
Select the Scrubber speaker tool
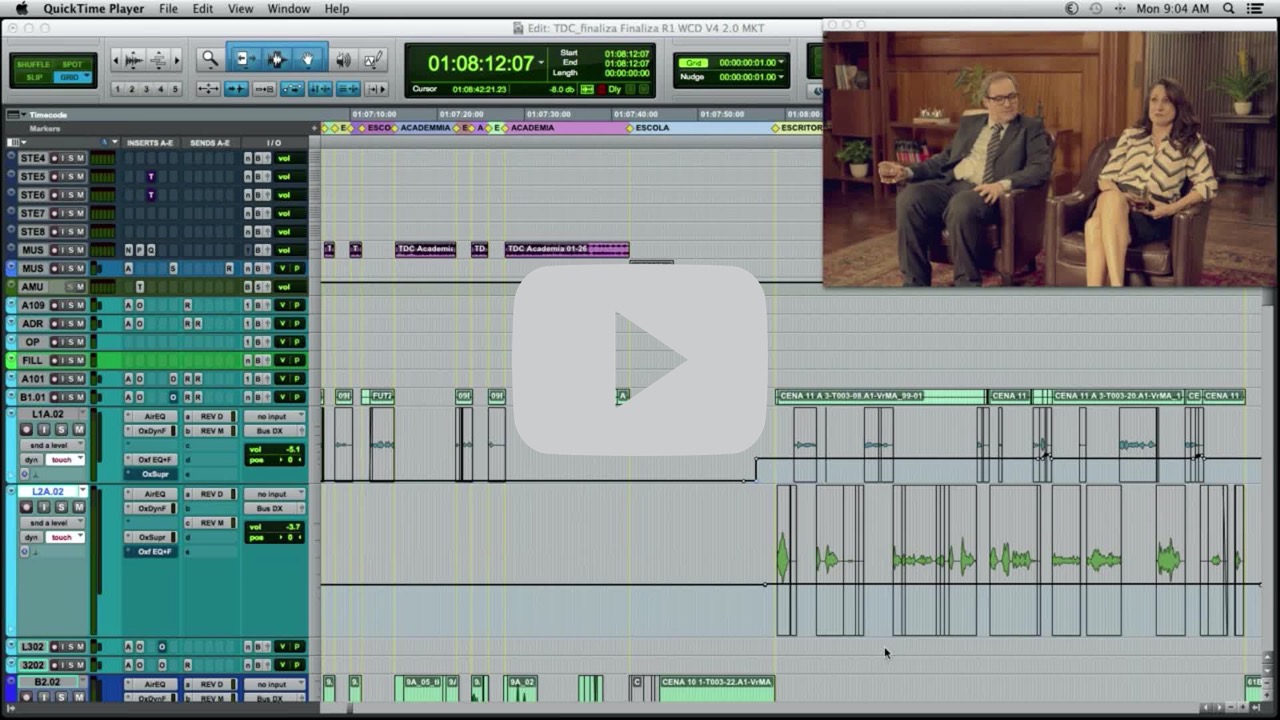pos(344,60)
